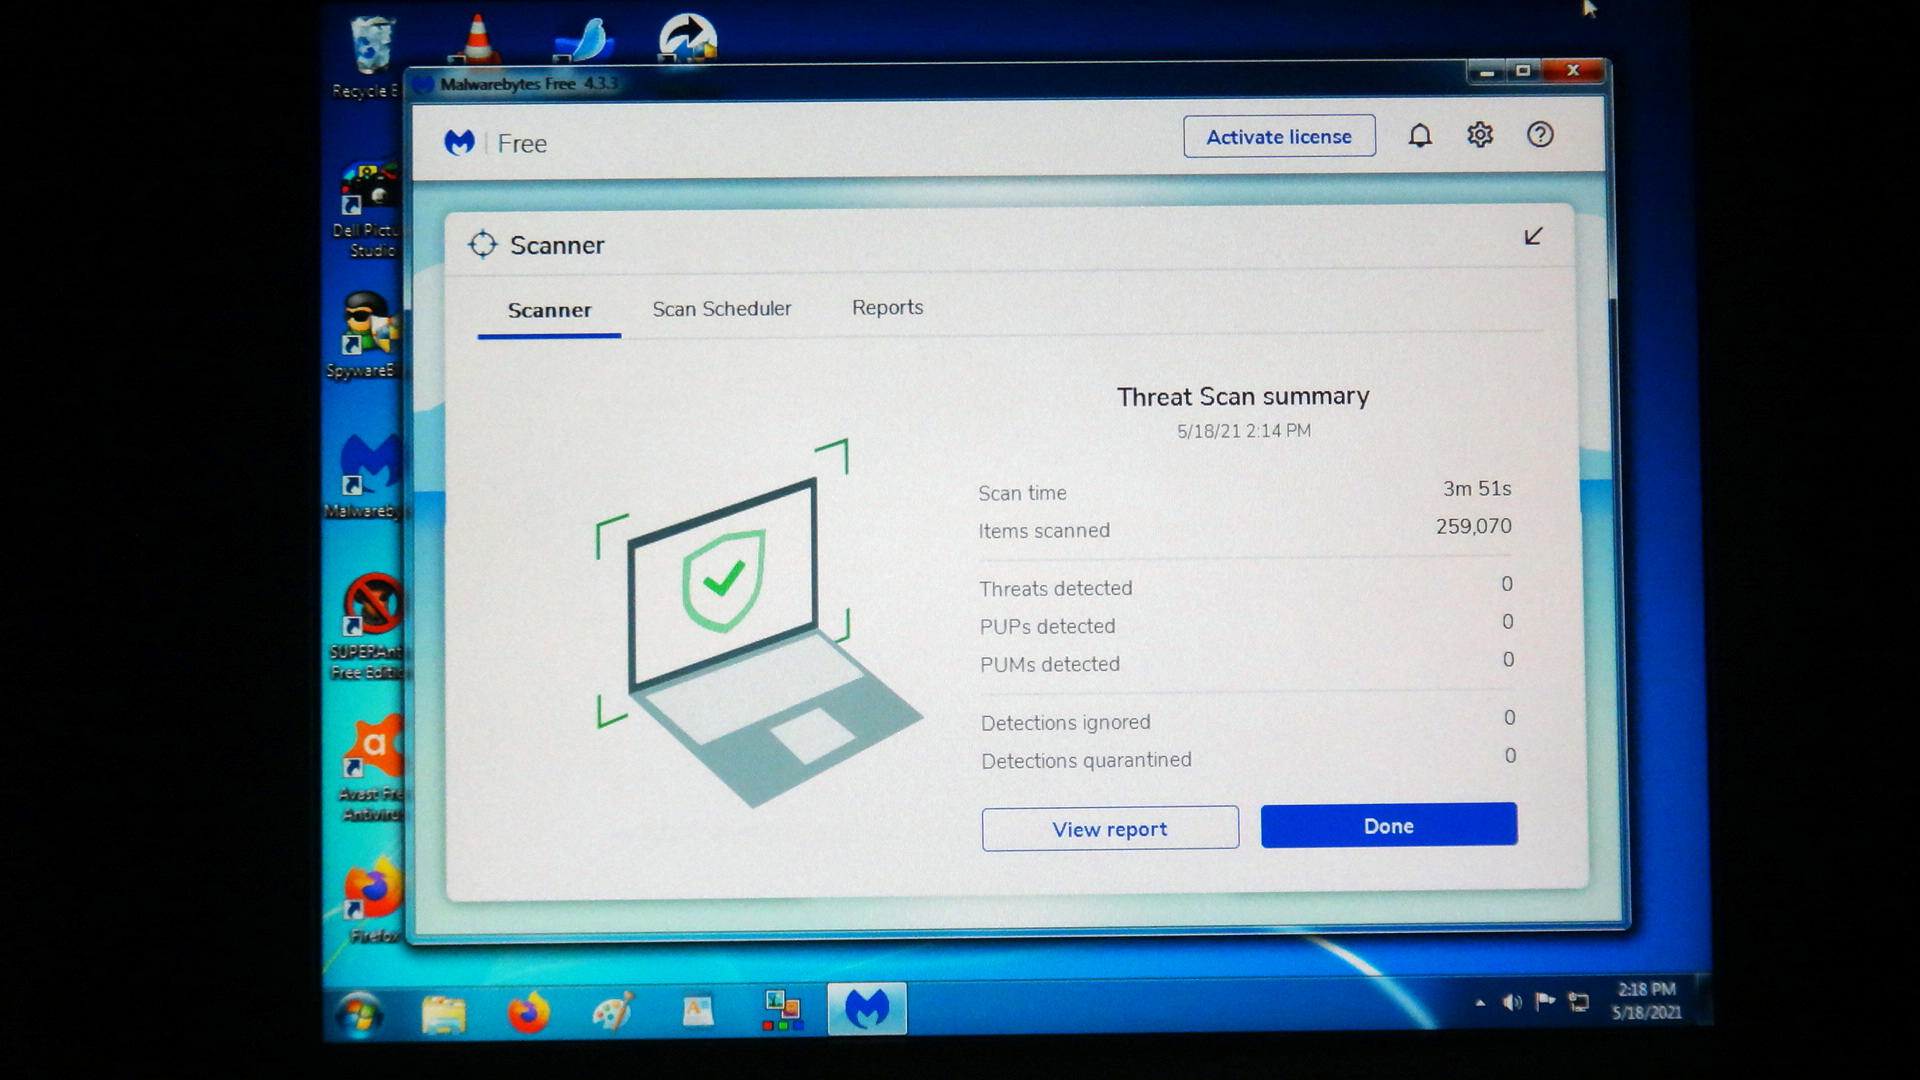Click the Detections quarantined label
This screenshot has width=1920, height=1080.
pos(1086,760)
